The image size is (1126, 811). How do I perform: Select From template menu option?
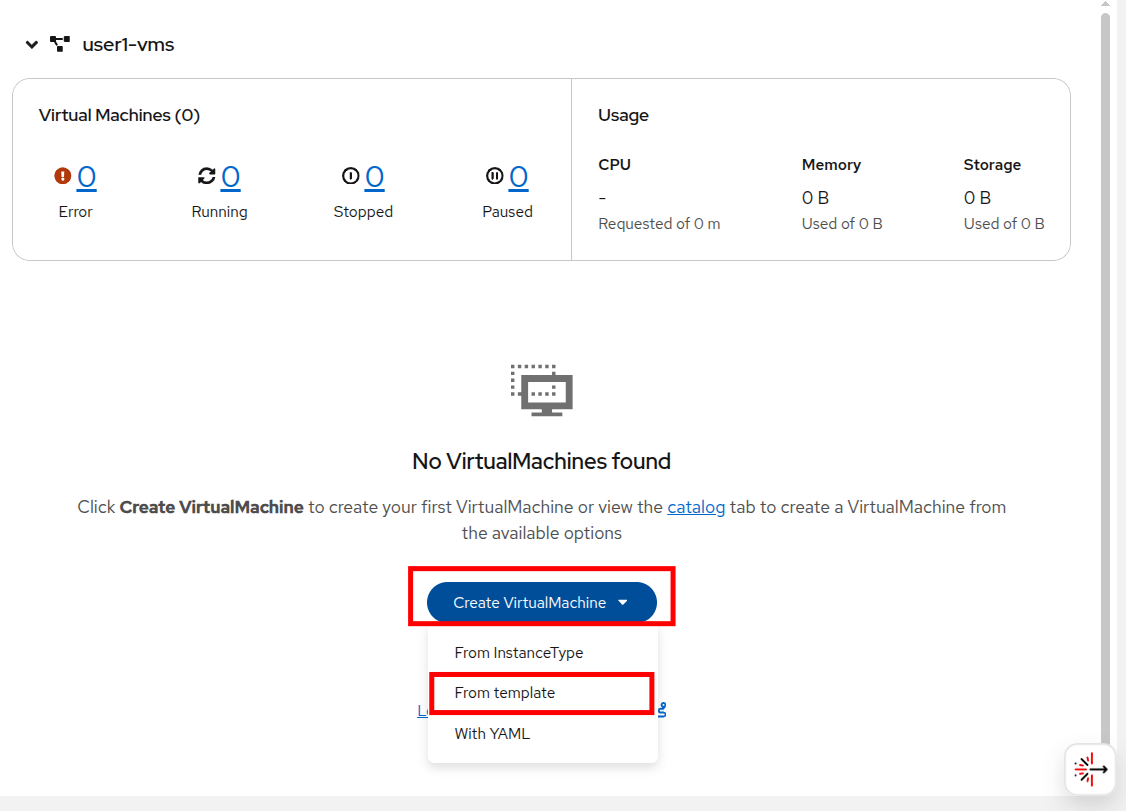tap(504, 692)
